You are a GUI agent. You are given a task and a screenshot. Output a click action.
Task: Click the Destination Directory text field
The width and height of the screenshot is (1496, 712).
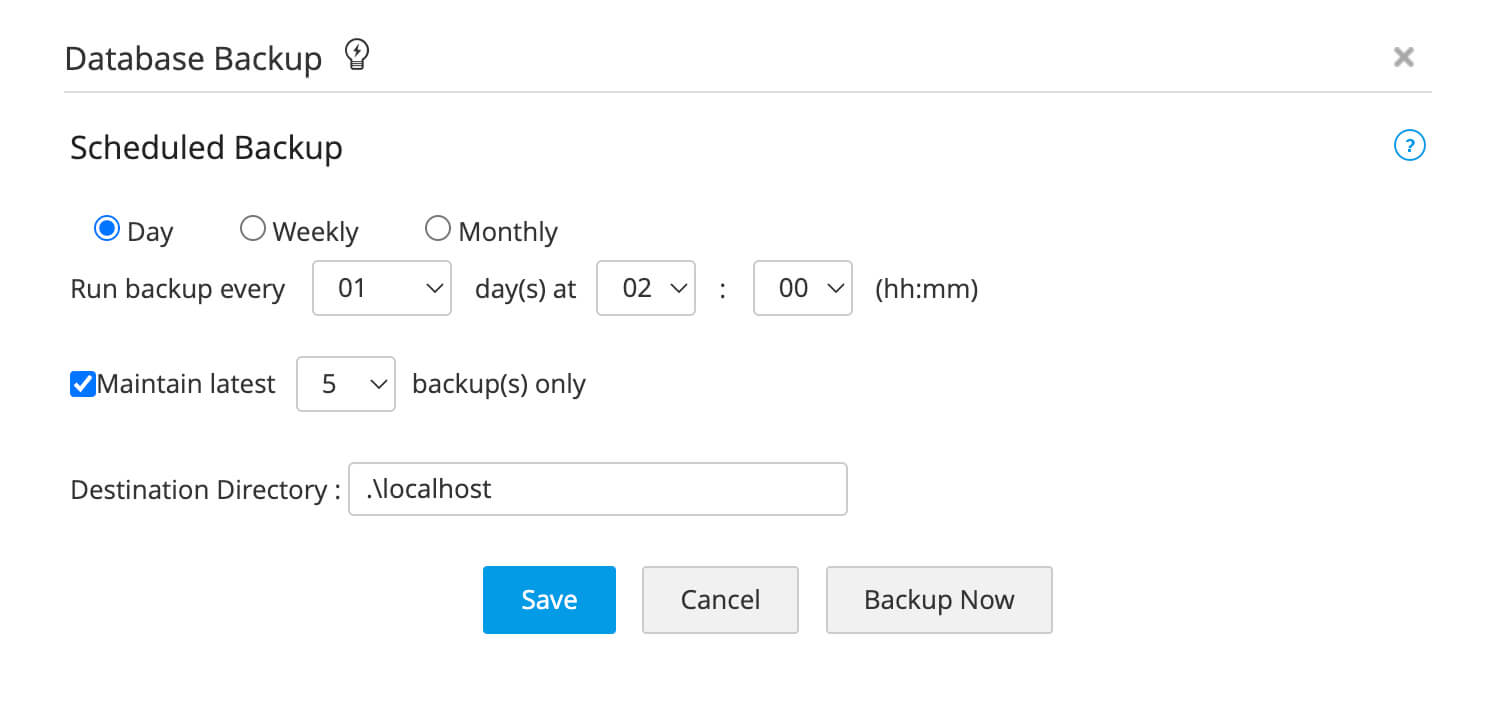pos(597,489)
